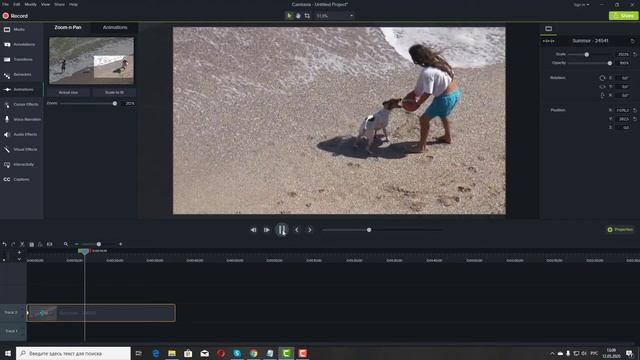Go to previous frame in playback controls
This screenshot has width=640, height=360.
[253, 230]
